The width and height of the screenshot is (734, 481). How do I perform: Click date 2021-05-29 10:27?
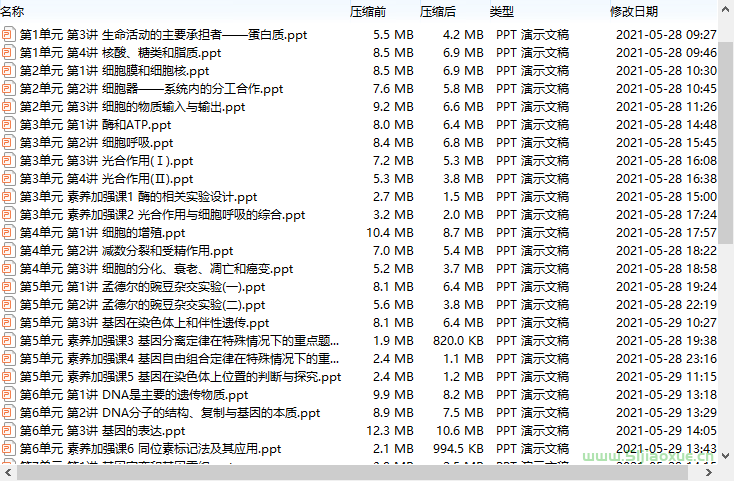[x=666, y=323]
